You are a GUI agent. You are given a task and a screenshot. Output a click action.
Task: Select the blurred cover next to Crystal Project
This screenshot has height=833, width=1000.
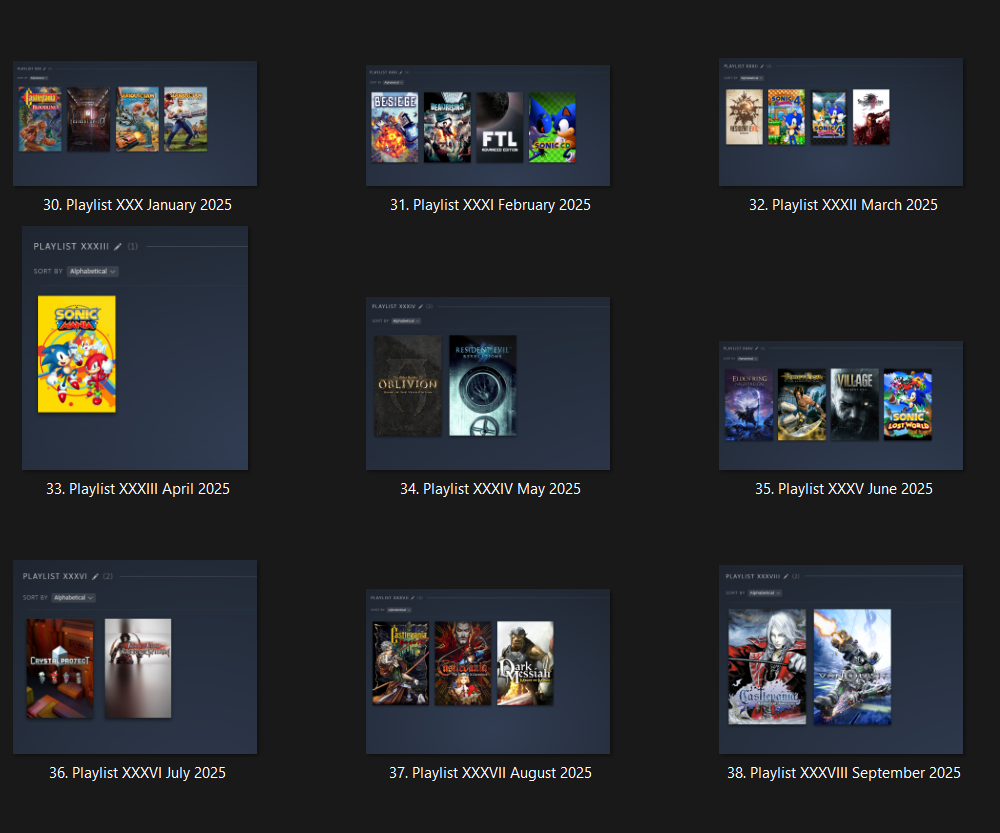point(138,668)
